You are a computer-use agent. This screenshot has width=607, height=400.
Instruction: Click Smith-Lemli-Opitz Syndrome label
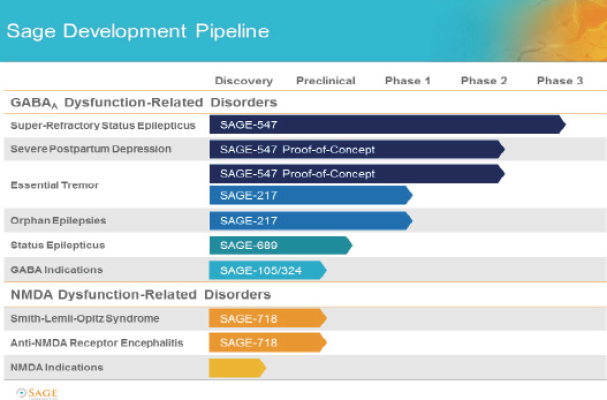point(85,318)
